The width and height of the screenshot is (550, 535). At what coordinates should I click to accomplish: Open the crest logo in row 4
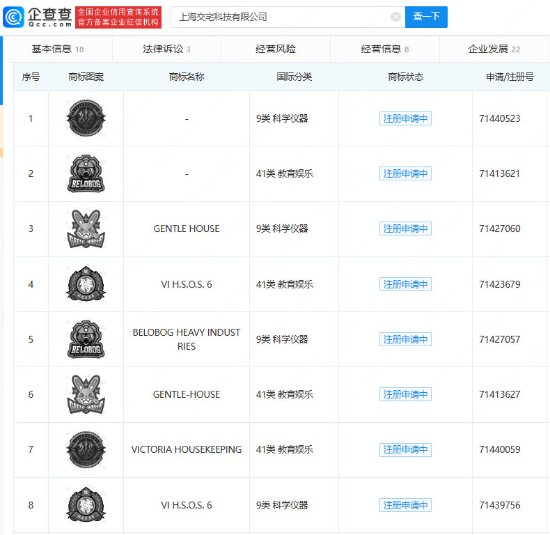point(86,284)
